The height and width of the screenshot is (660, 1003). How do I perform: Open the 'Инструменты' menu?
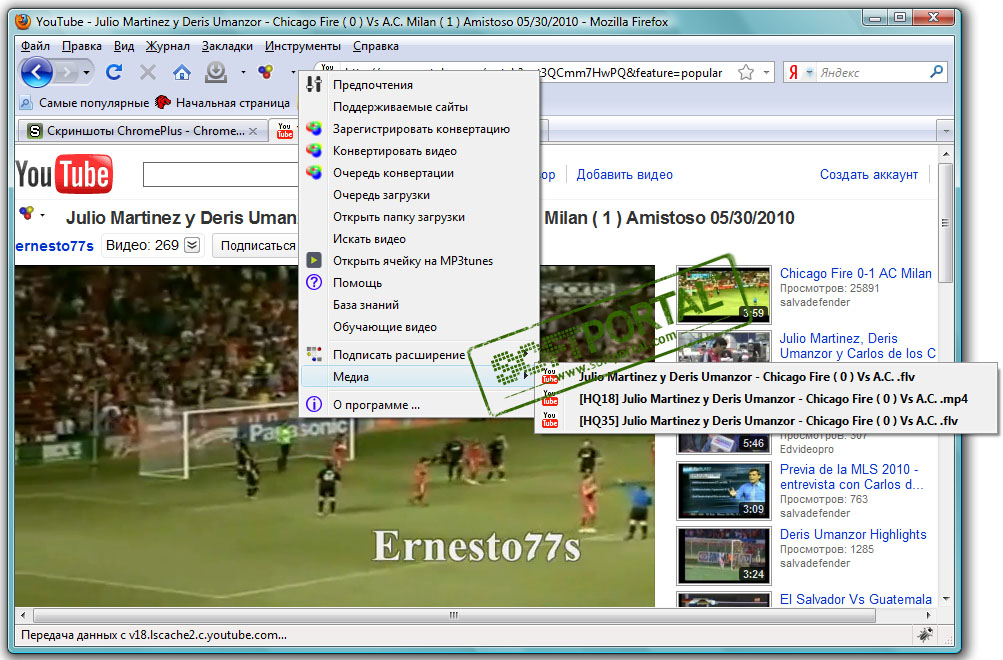(x=303, y=46)
